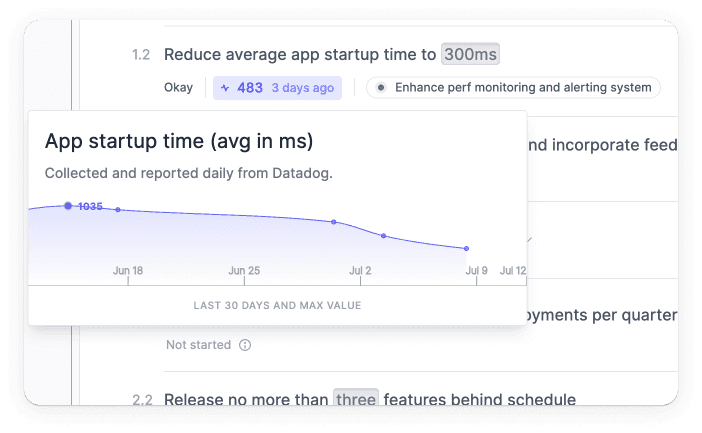
Task: Click the 300ms target value chip
Action: click(x=470, y=54)
